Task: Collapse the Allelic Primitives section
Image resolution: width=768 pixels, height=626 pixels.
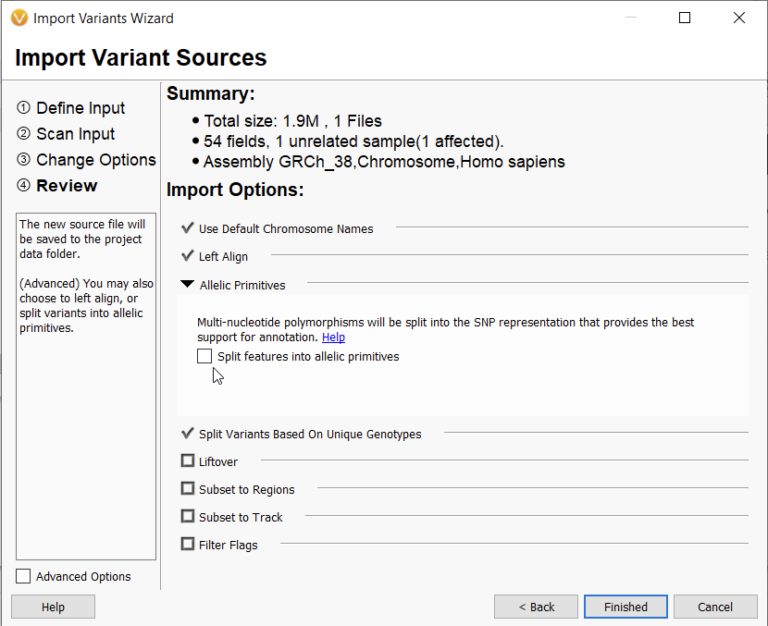Action: [187, 285]
